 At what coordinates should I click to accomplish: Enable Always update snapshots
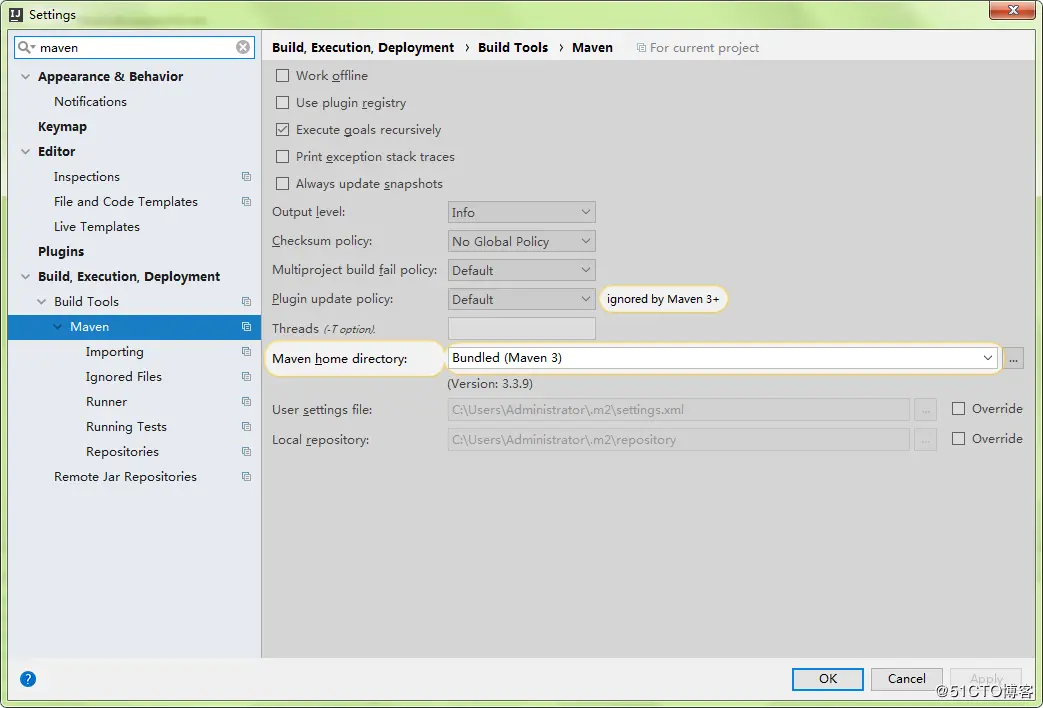(x=283, y=184)
